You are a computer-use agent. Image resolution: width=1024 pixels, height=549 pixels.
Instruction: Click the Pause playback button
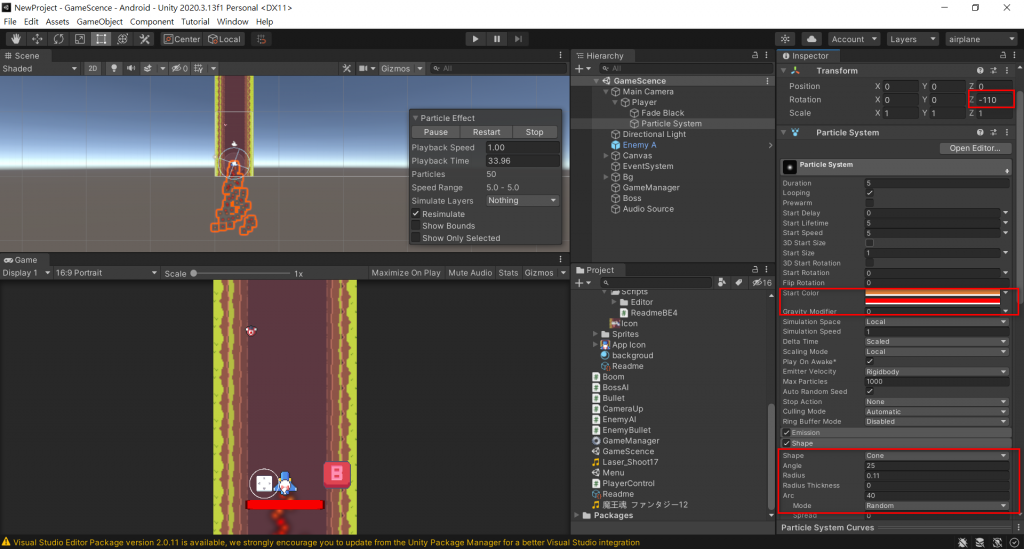click(497, 39)
